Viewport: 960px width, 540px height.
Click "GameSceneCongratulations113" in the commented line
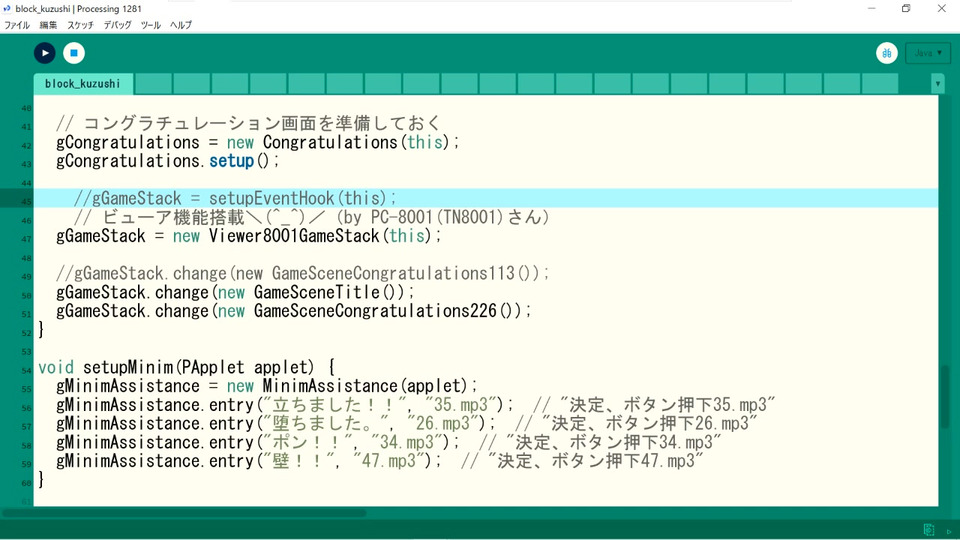pos(393,273)
